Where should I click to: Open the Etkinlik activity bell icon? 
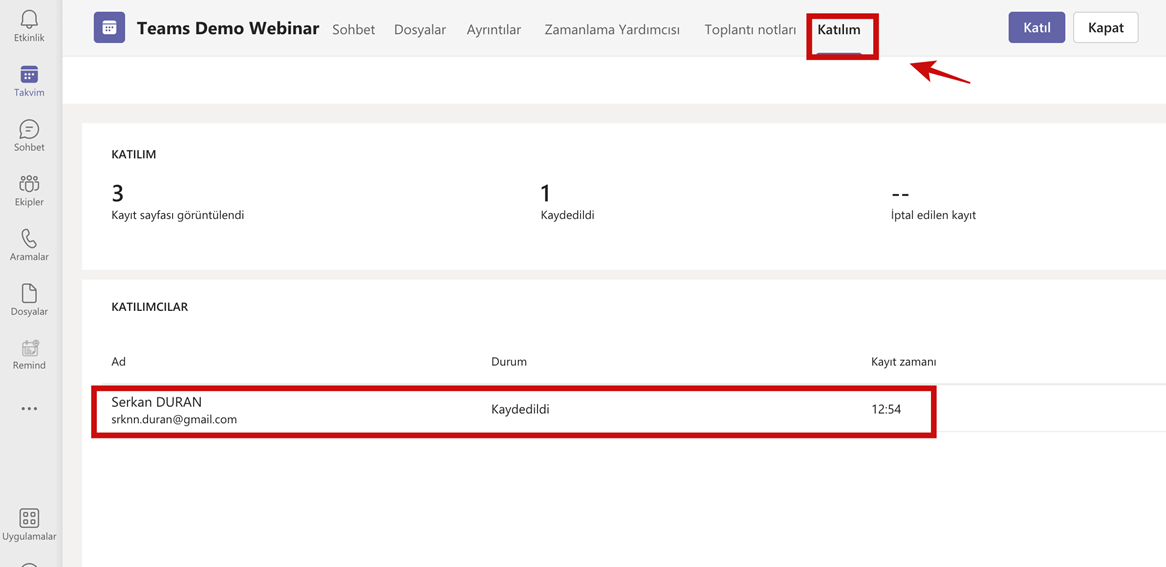(x=29, y=19)
